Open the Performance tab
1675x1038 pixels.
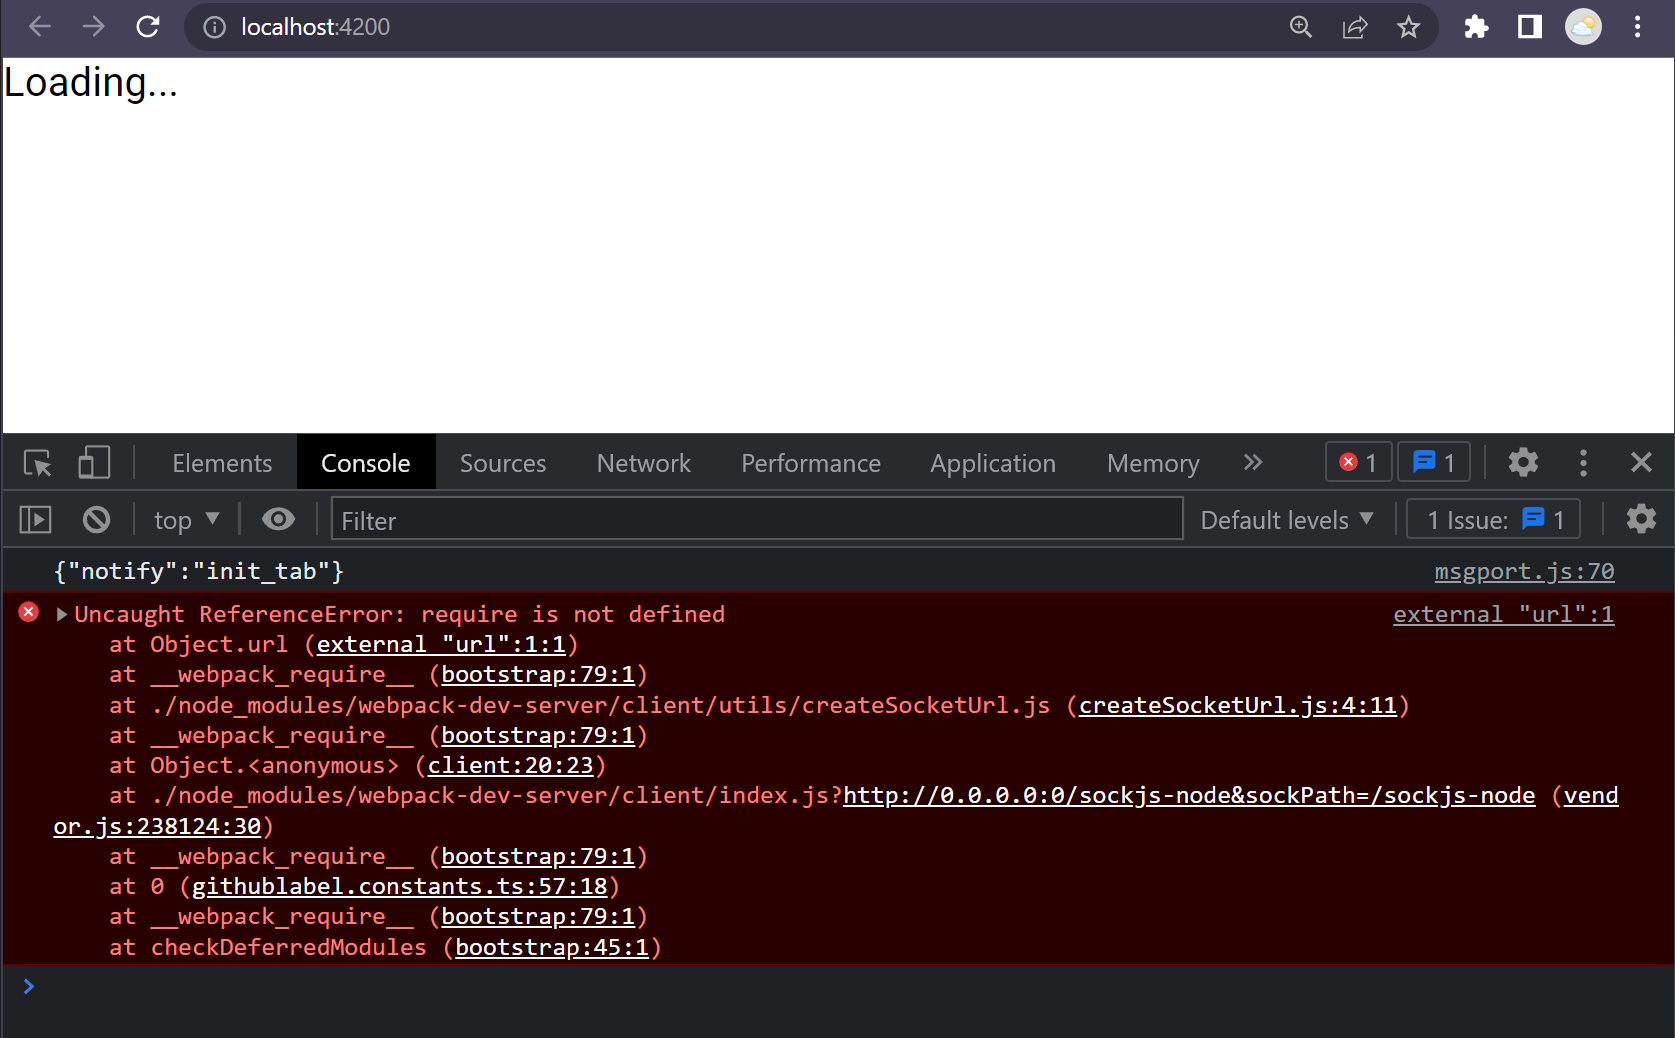click(x=810, y=463)
